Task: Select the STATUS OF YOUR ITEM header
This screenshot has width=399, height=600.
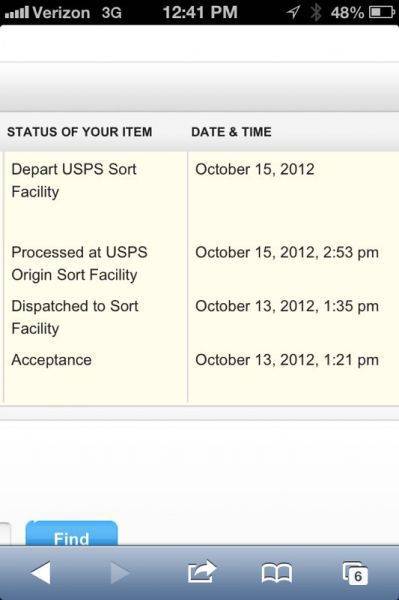Action: [x=80, y=132]
